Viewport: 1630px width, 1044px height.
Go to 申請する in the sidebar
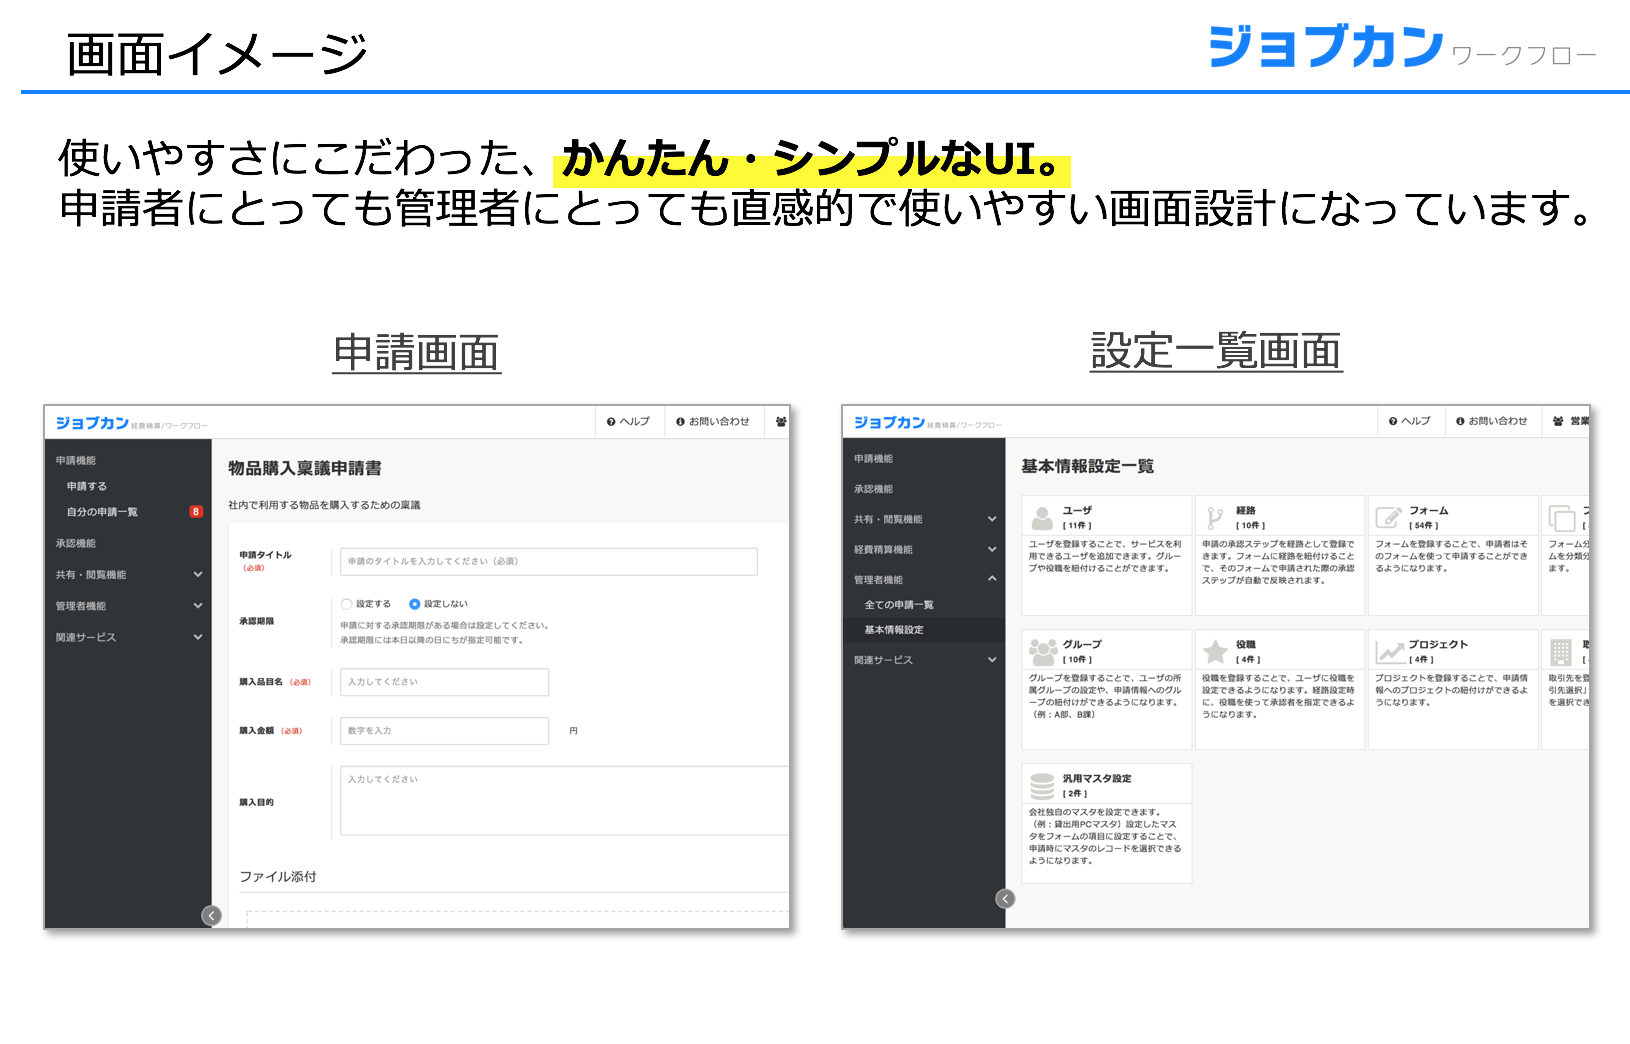(x=87, y=486)
